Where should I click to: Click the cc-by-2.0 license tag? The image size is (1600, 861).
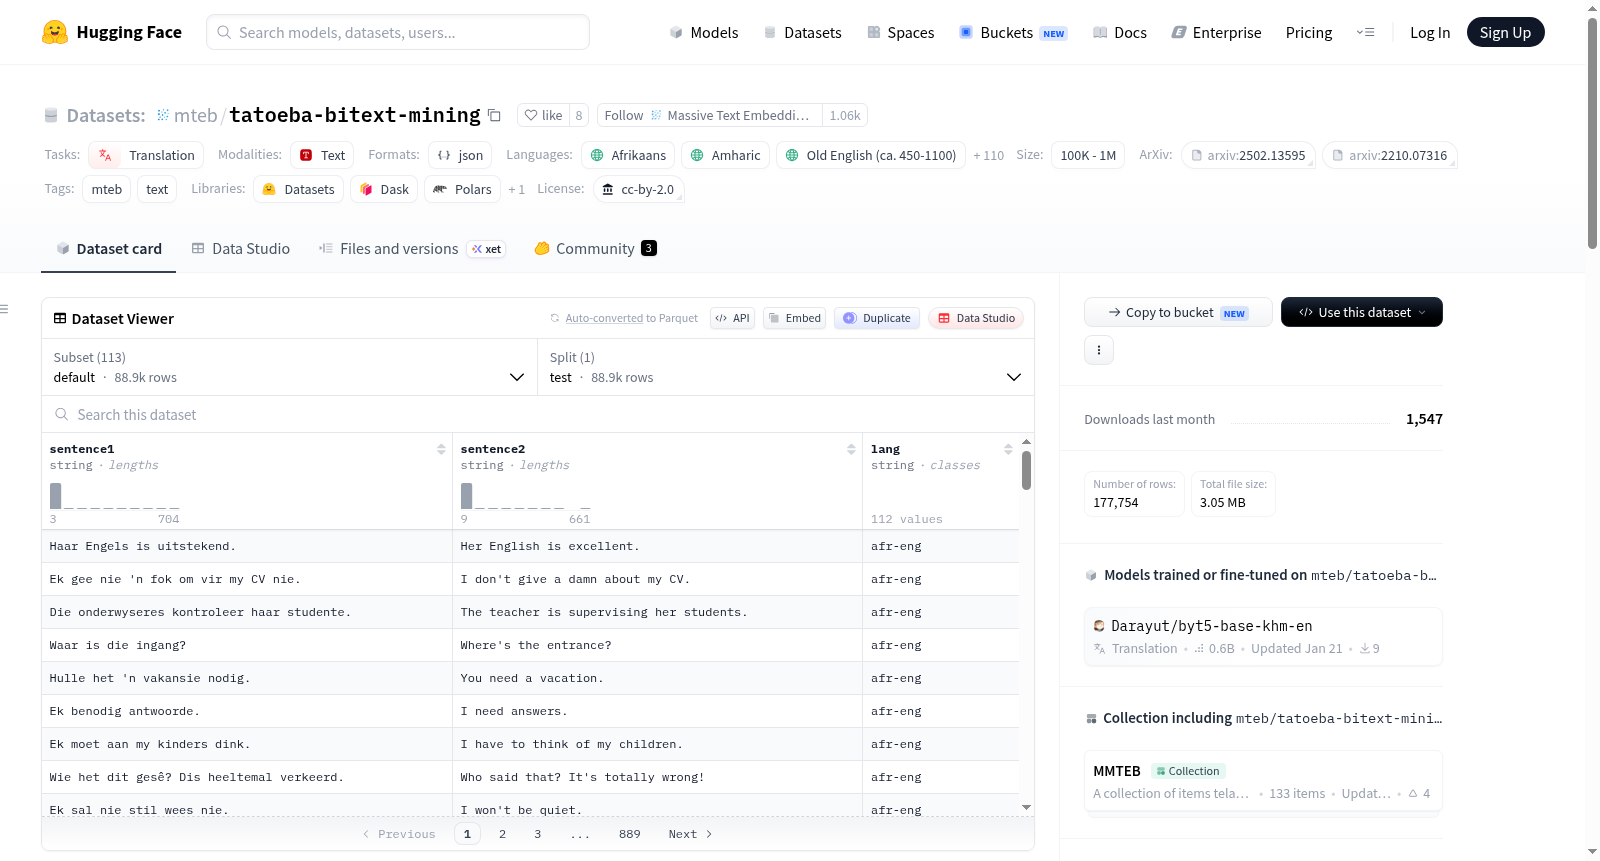point(639,189)
